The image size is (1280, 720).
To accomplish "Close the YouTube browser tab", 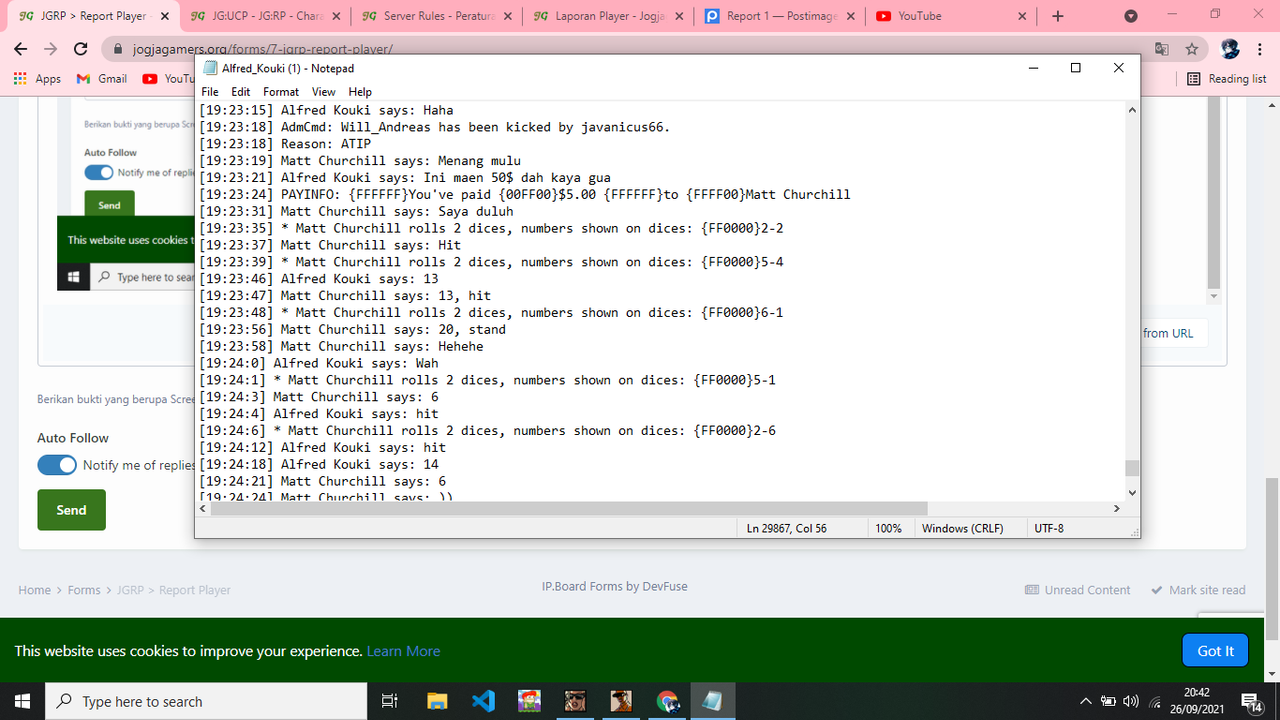I will pos(1023,16).
